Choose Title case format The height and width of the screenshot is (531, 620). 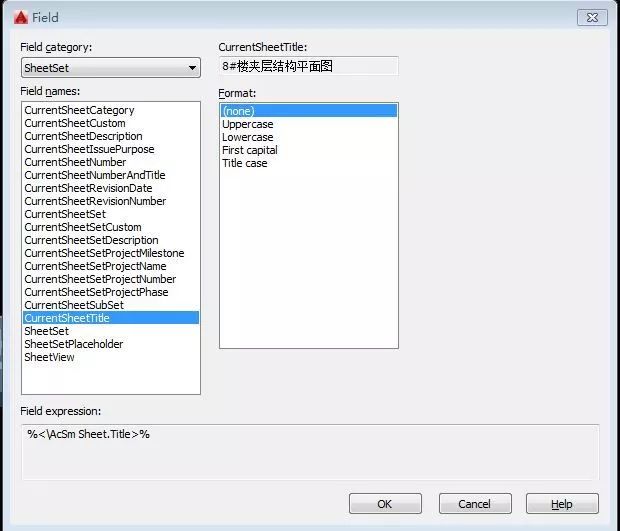(x=245, y=163)
